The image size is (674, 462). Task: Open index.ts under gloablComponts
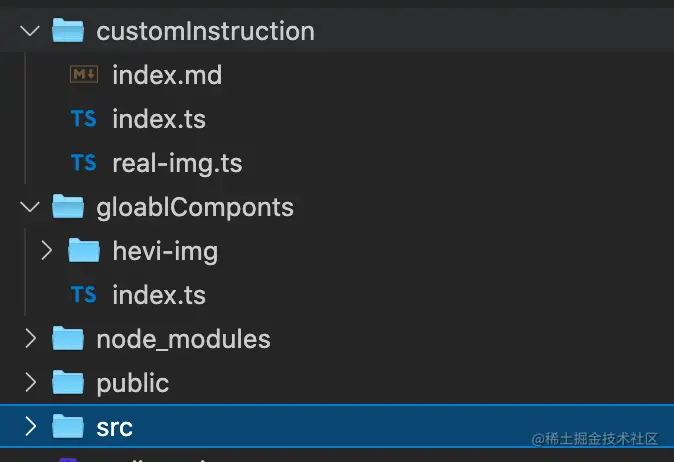pyautogui.click(x=159, y=295)
